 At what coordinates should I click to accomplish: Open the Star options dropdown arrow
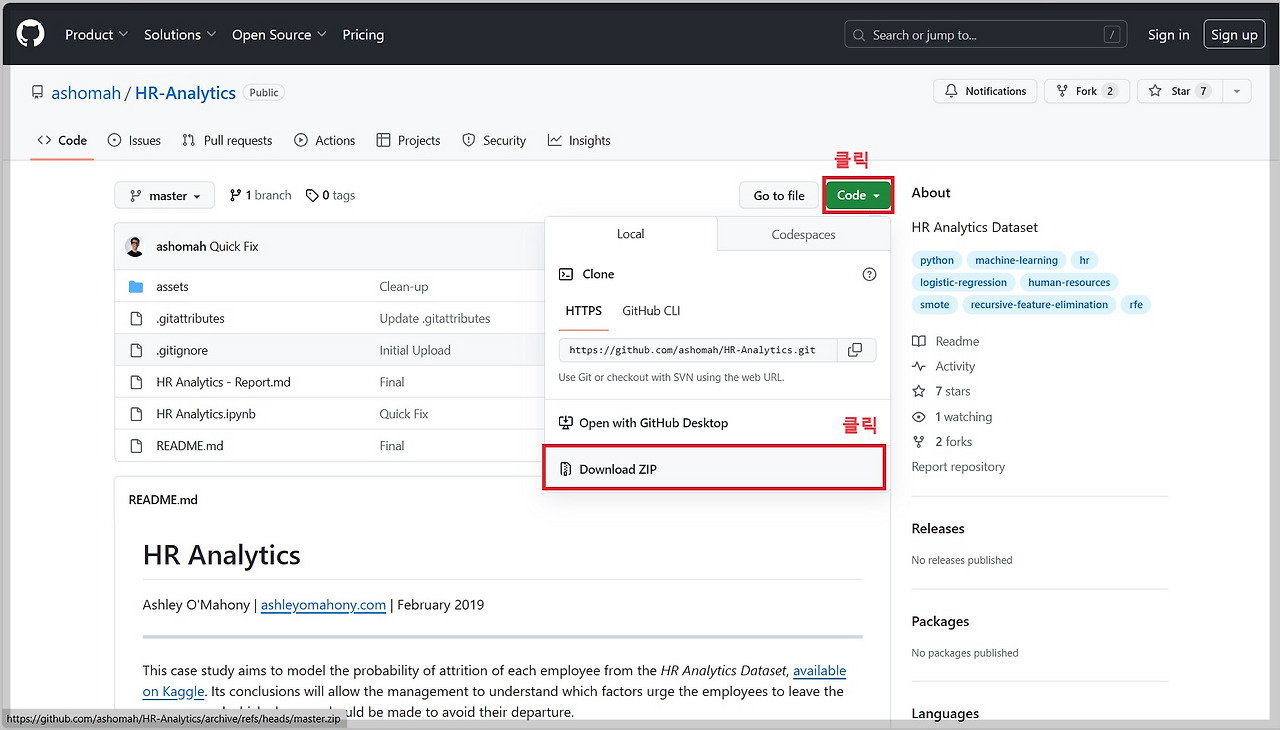[x=1236, y=91]
